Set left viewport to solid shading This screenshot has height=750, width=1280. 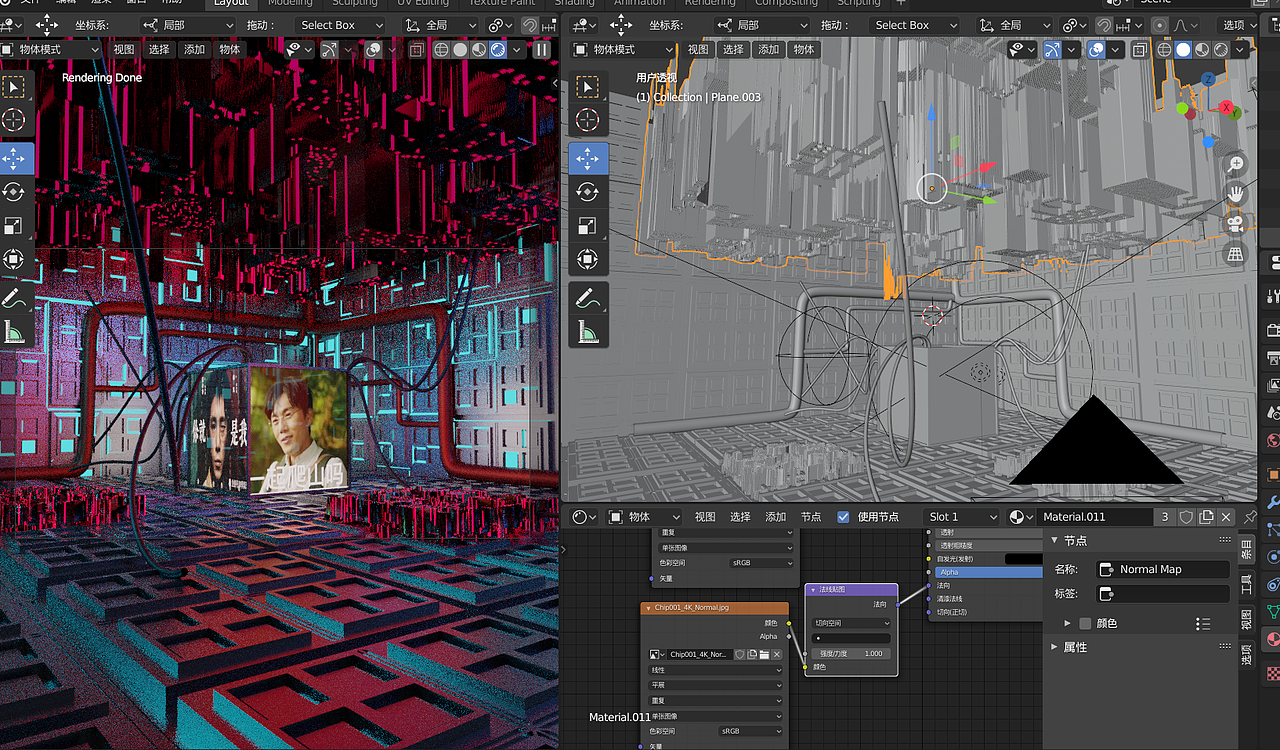[460, 49]
